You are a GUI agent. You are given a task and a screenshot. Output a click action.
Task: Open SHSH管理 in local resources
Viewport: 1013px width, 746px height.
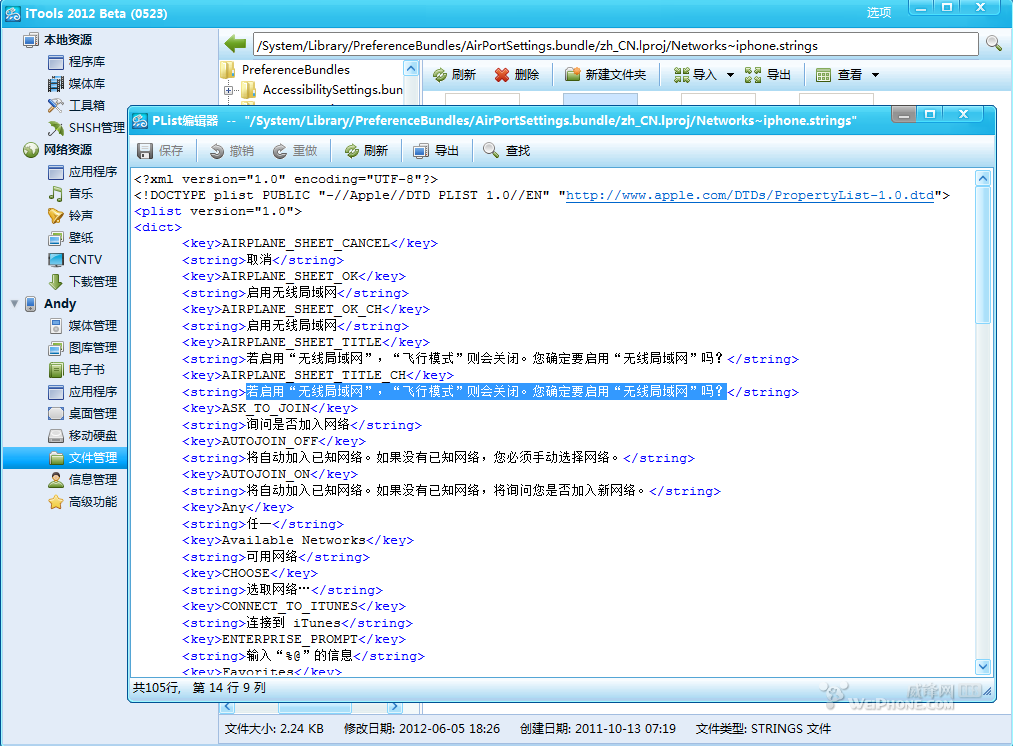96,128
